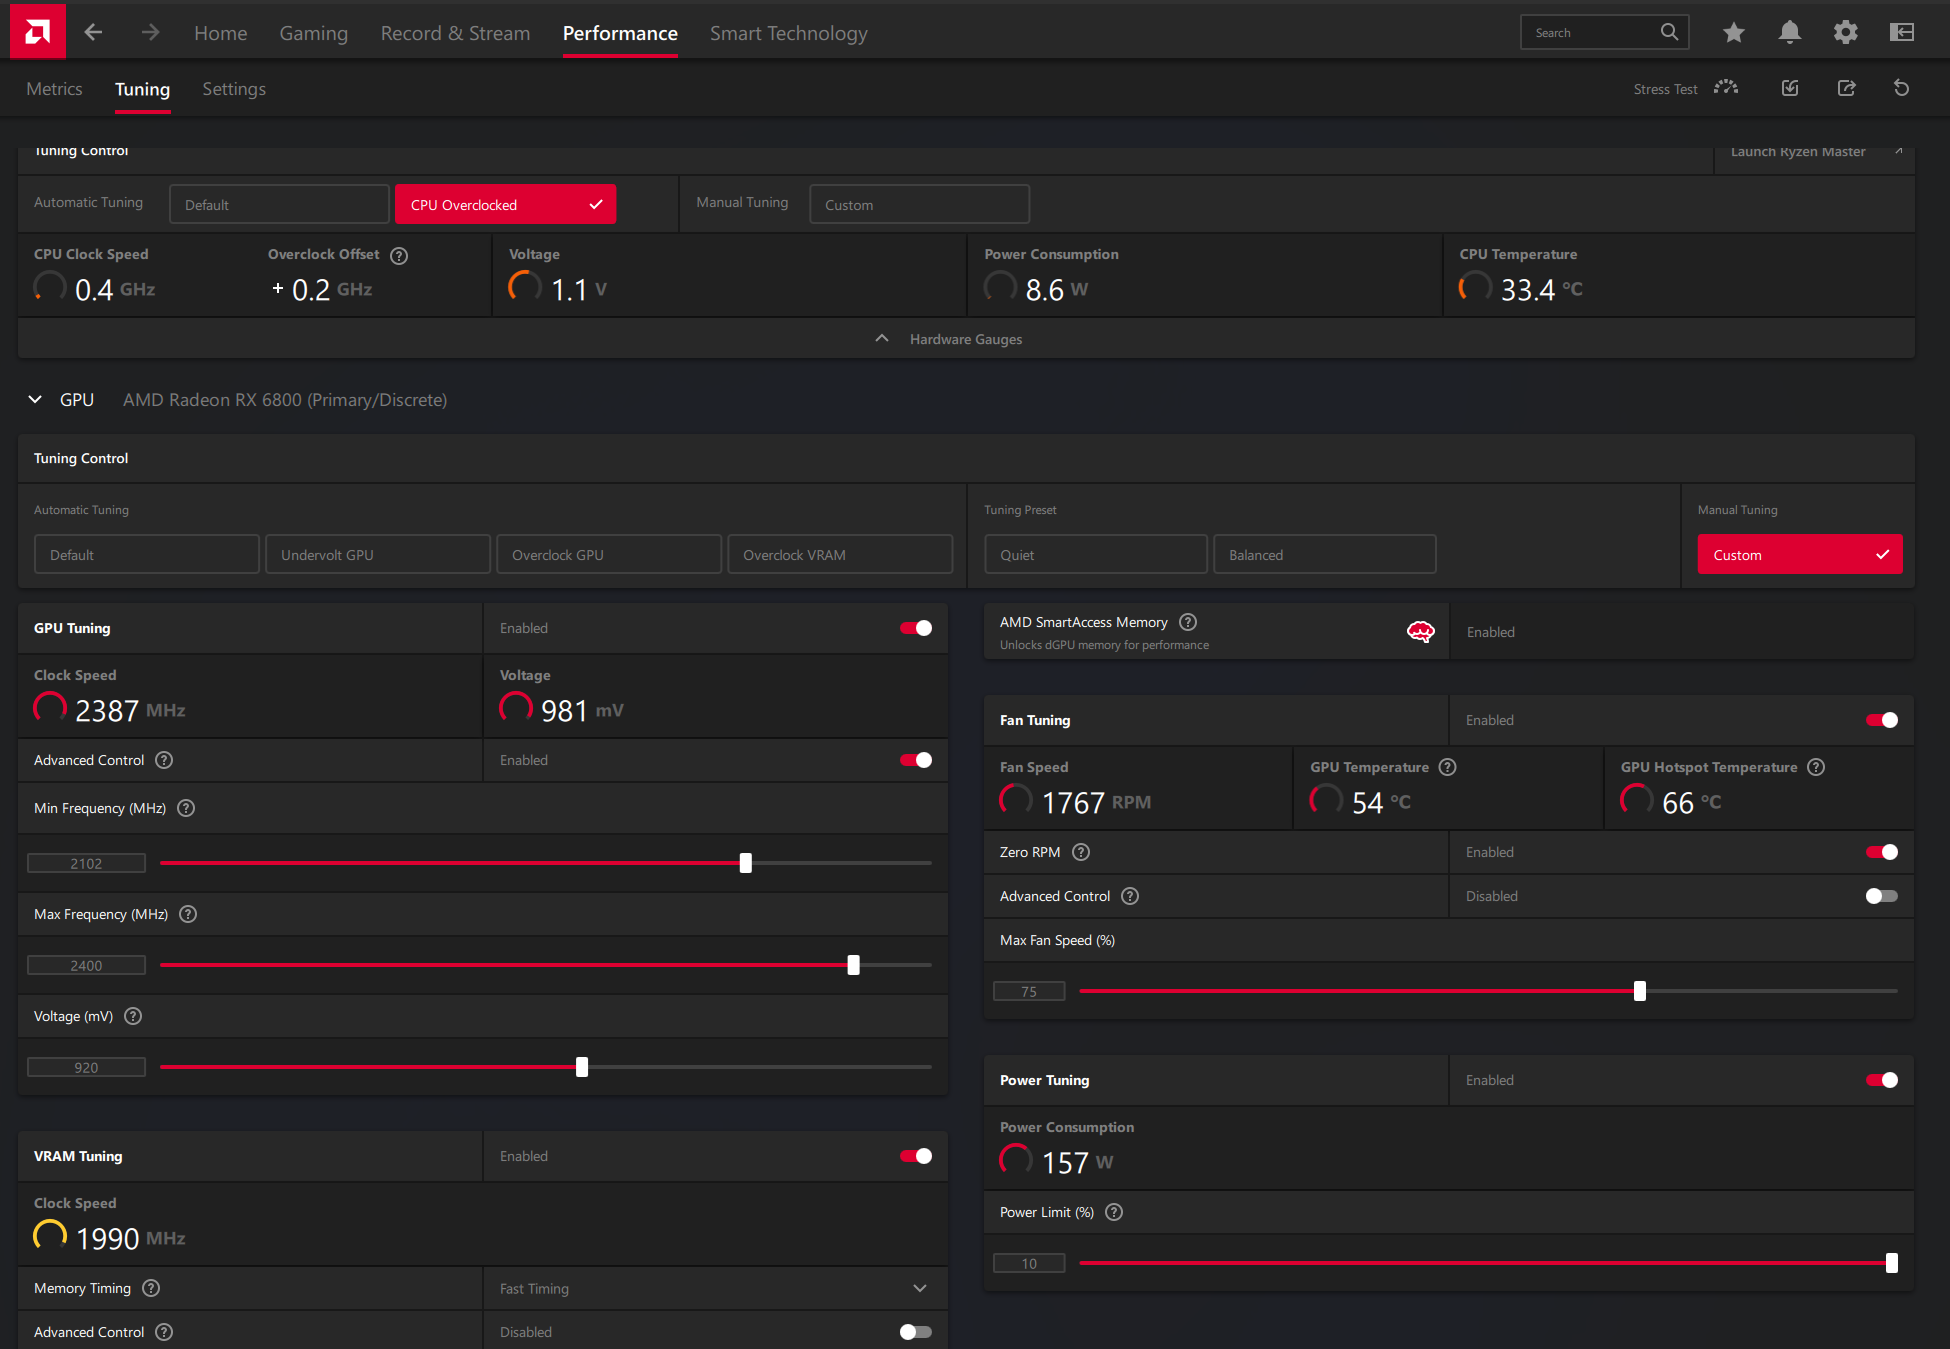Click the export profile icon
The image size is (1950, 1349).
point(1846,88)
